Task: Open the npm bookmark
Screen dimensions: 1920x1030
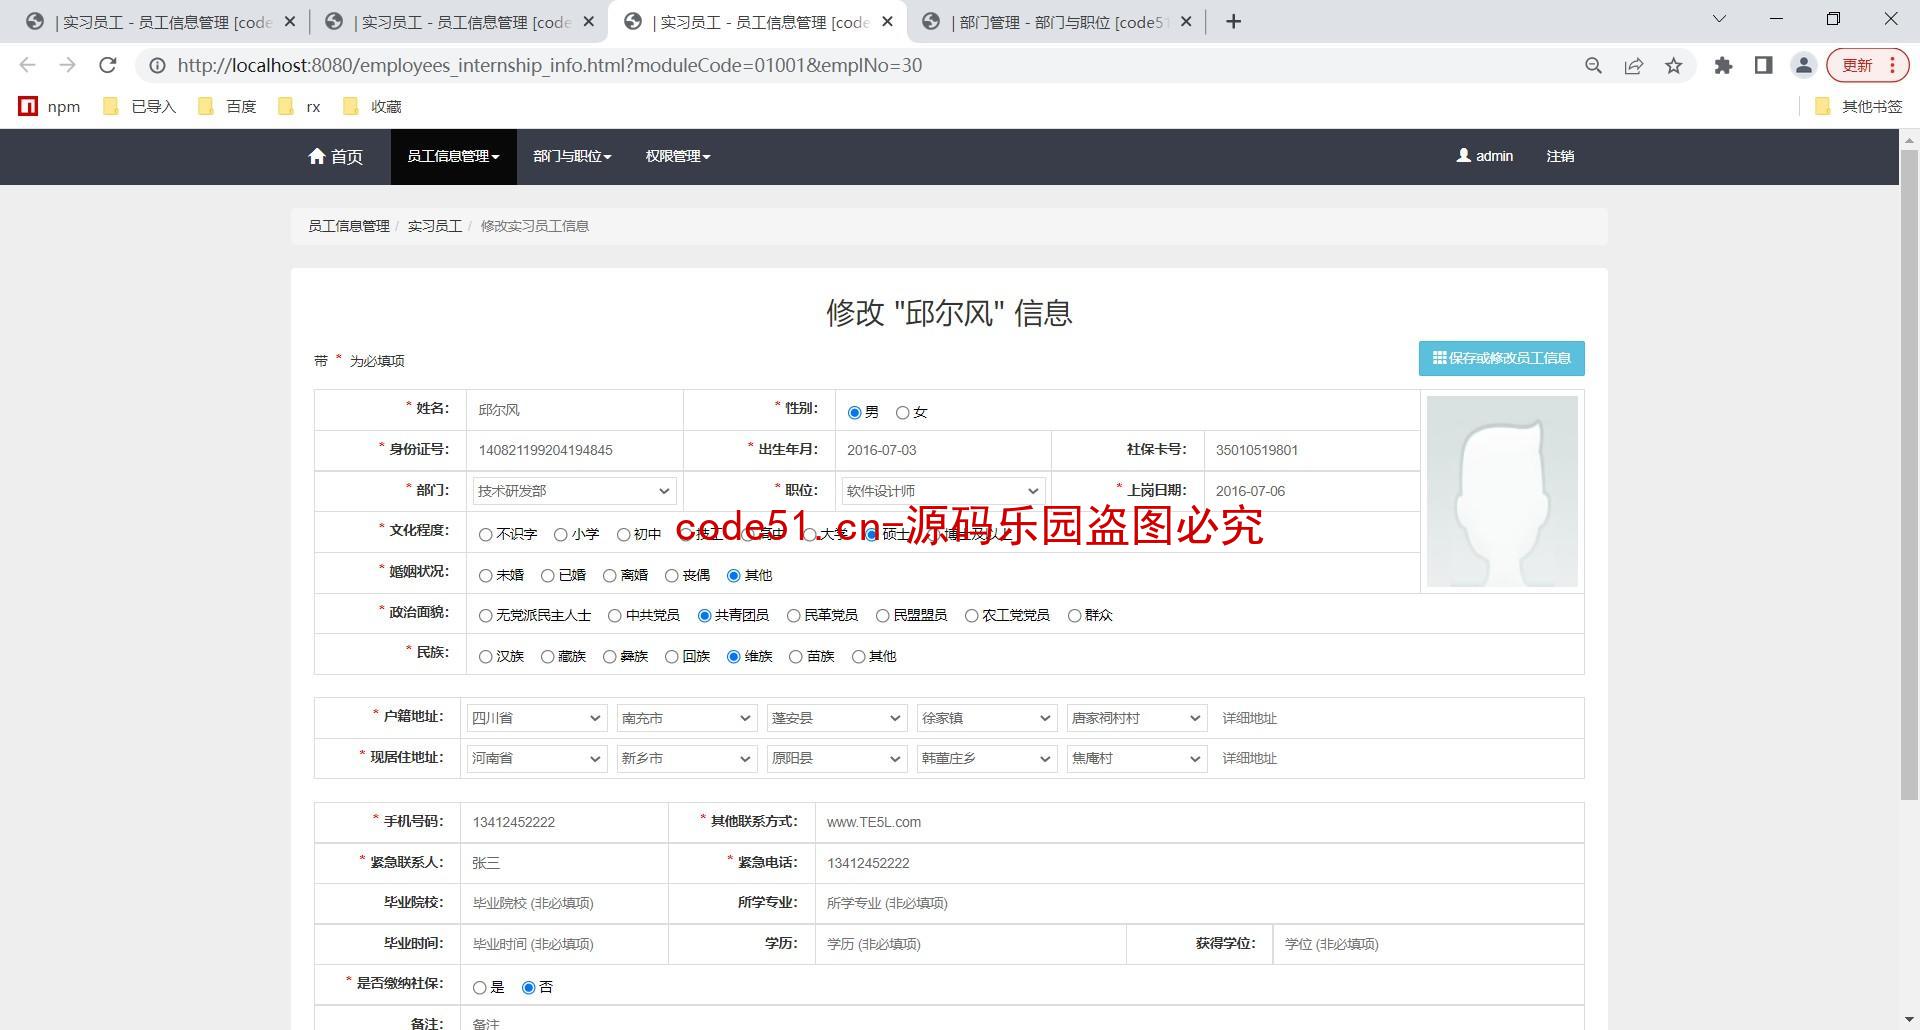Action: click(50, 106)
